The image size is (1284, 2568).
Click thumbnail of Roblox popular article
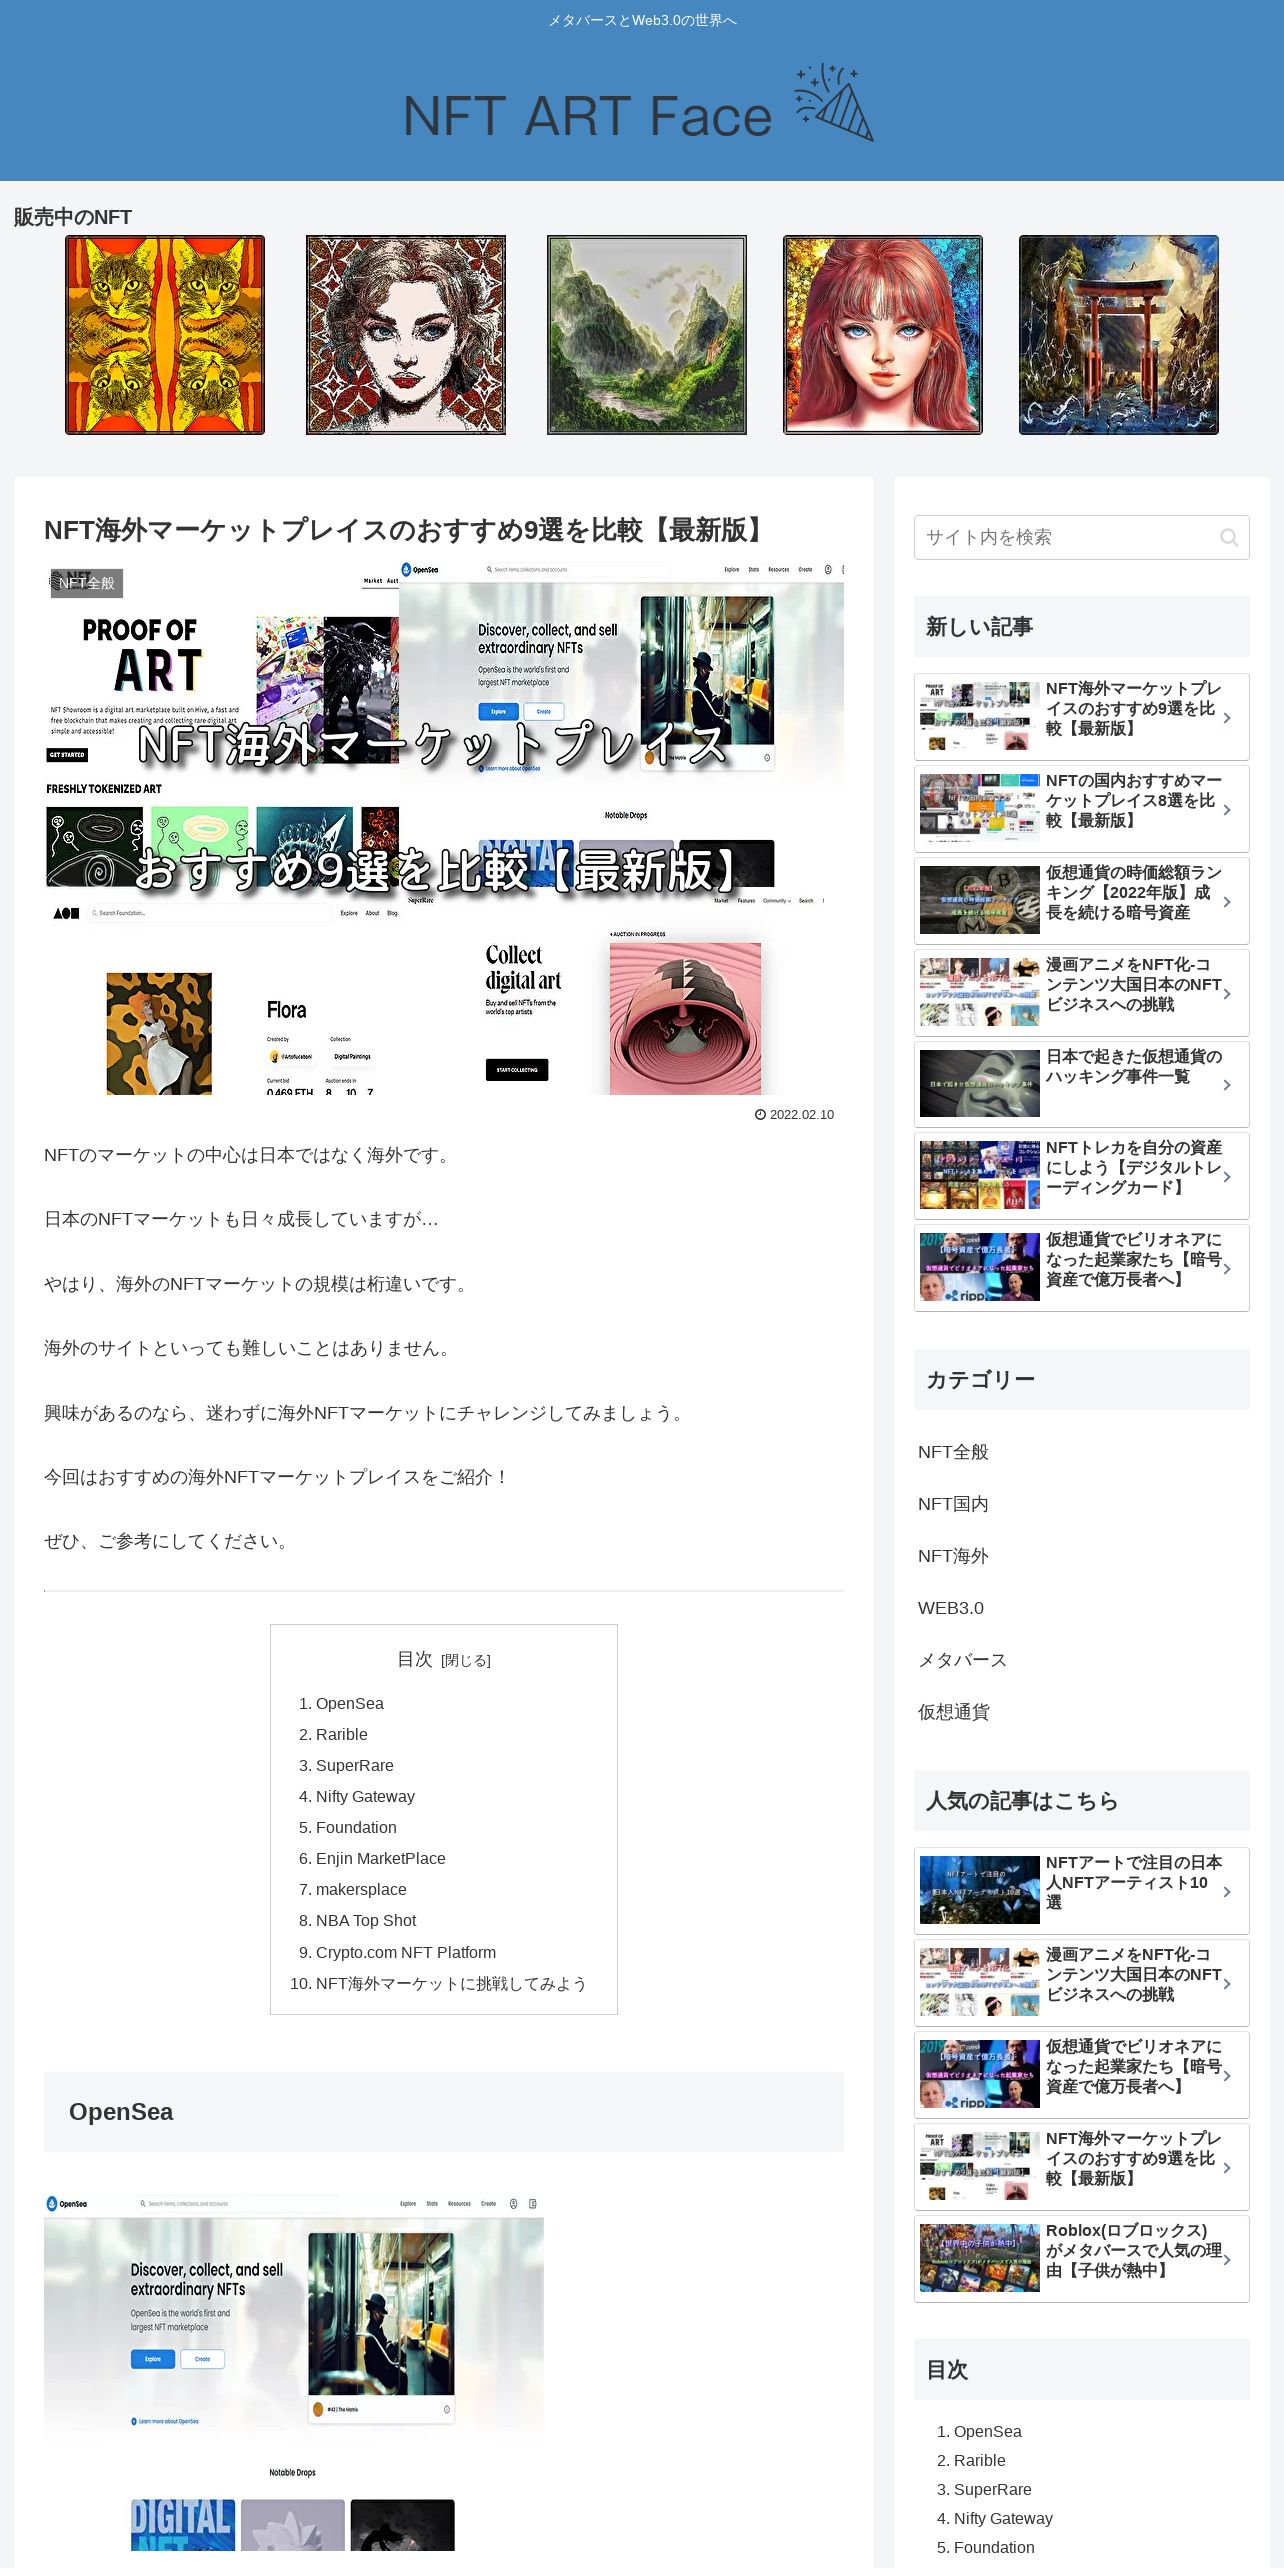tap(980, 2258)
